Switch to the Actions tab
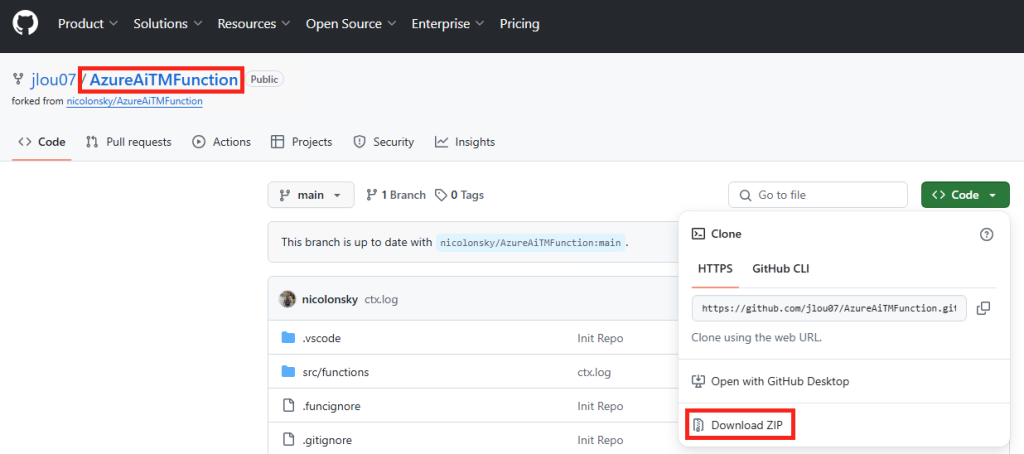The image size is (1024, 454). coord(221,142)
